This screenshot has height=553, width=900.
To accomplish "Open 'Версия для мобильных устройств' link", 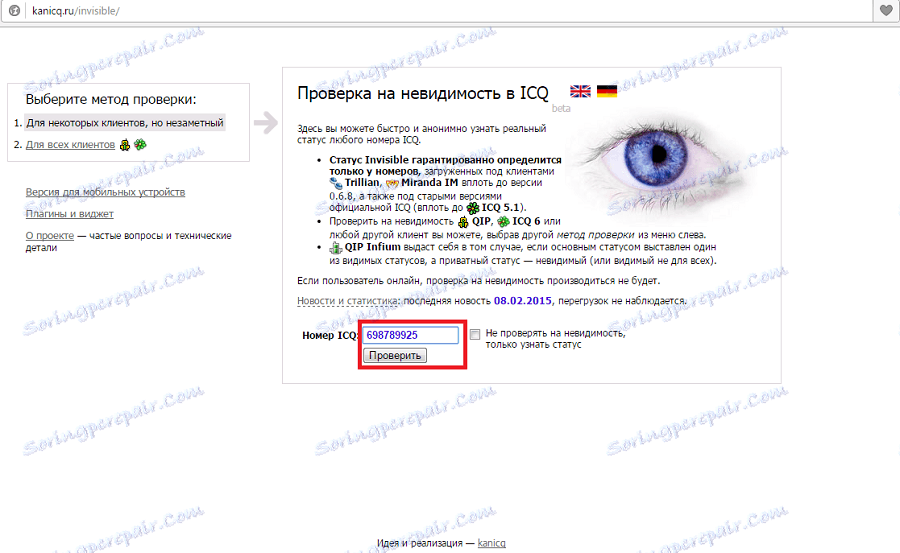I will coord(105,192).
